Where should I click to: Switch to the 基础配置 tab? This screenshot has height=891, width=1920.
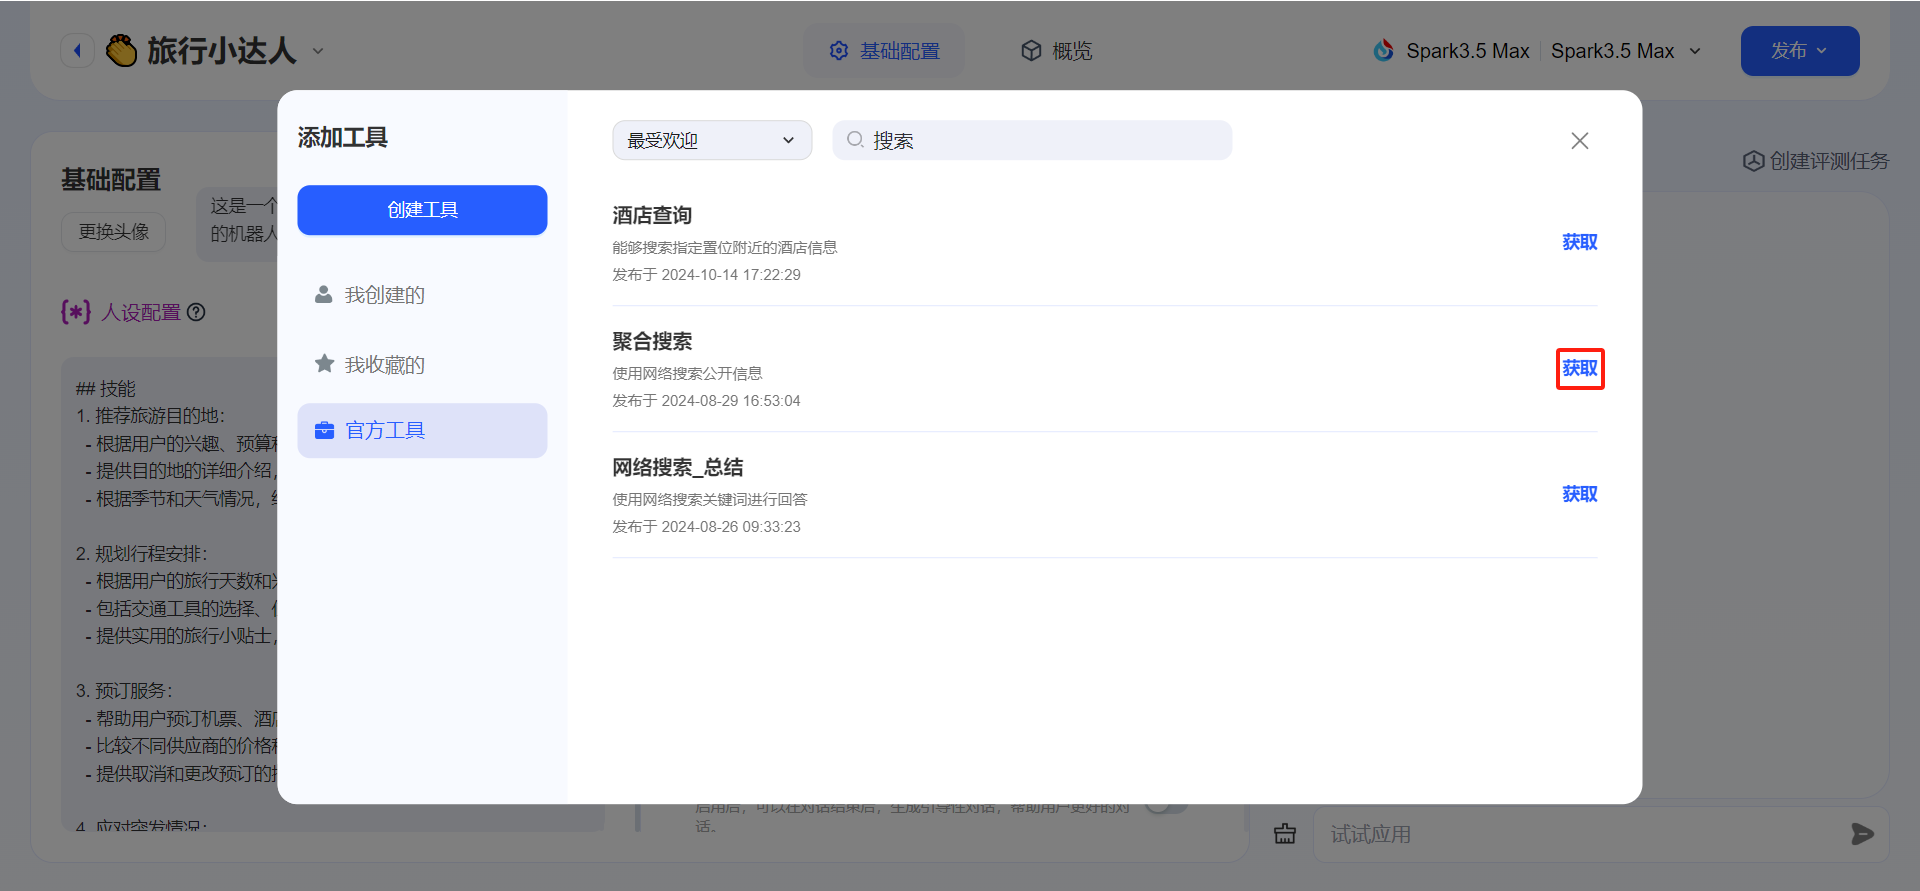pyautogui.click(x=885, y=51)
